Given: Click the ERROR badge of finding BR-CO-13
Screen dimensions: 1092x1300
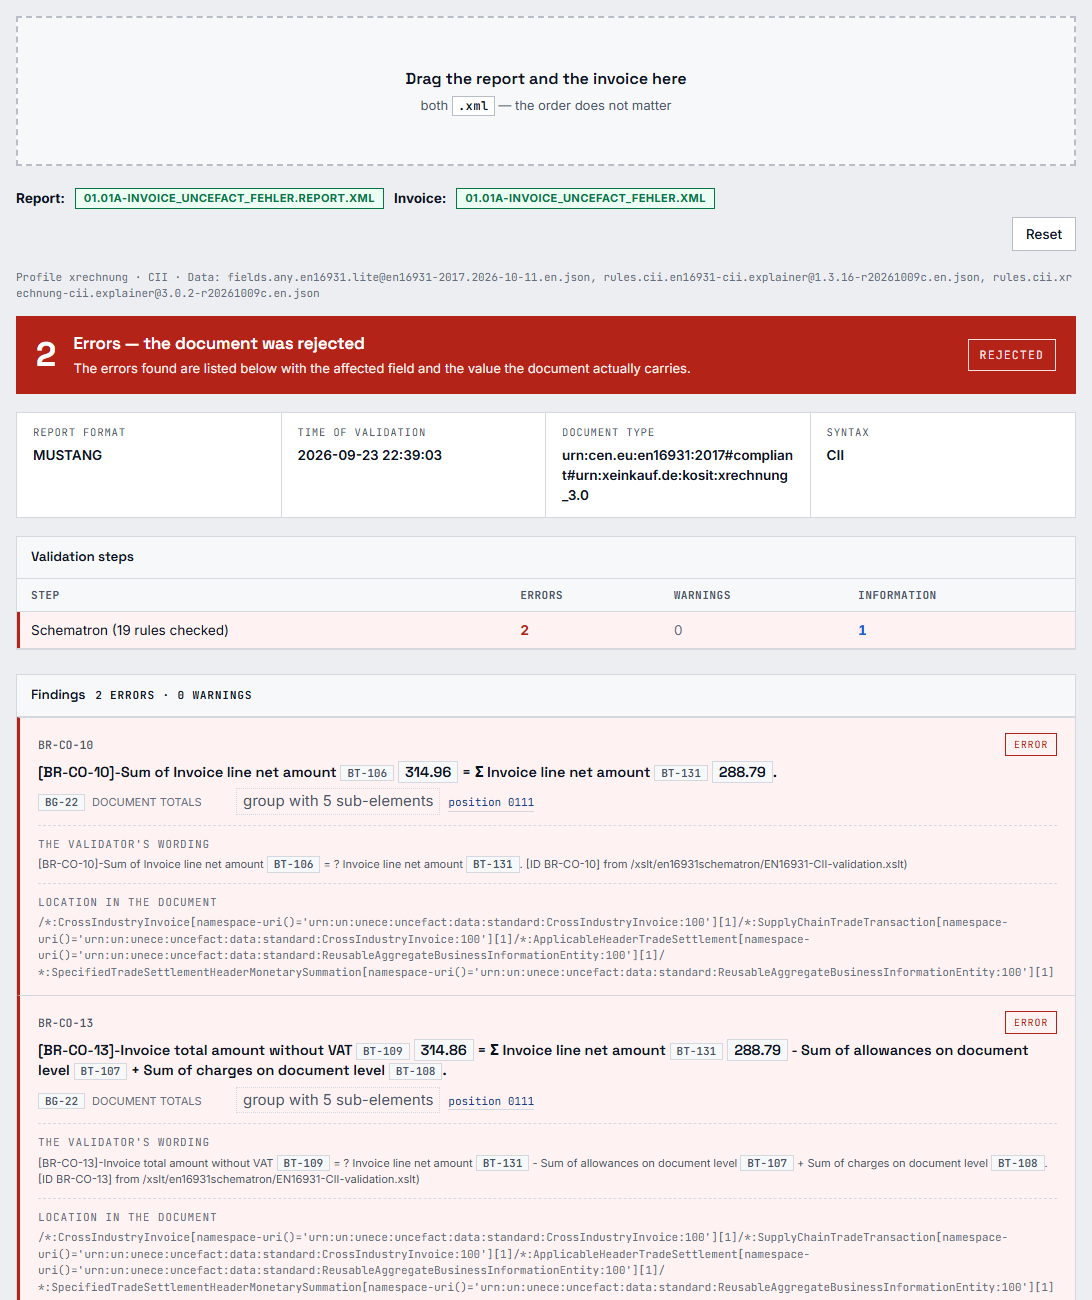Looking at the screenshot, I should [x=1030, y=1023].
